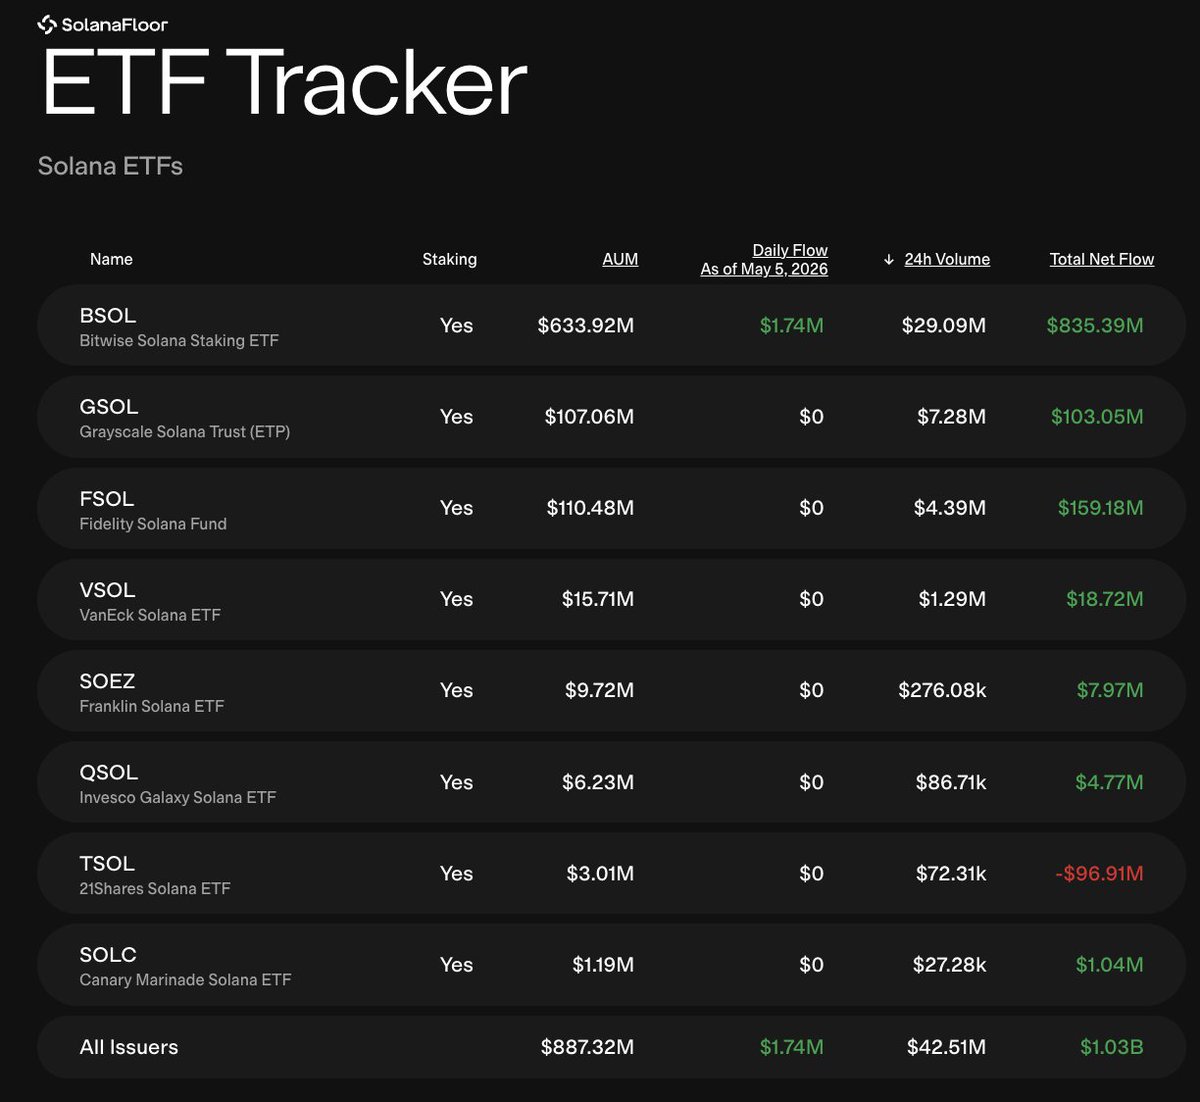Screen dimensions: 1200x1102
Task: Sort by Daily Flow column header
Action: pyautogui.click(x=764, y=259)
